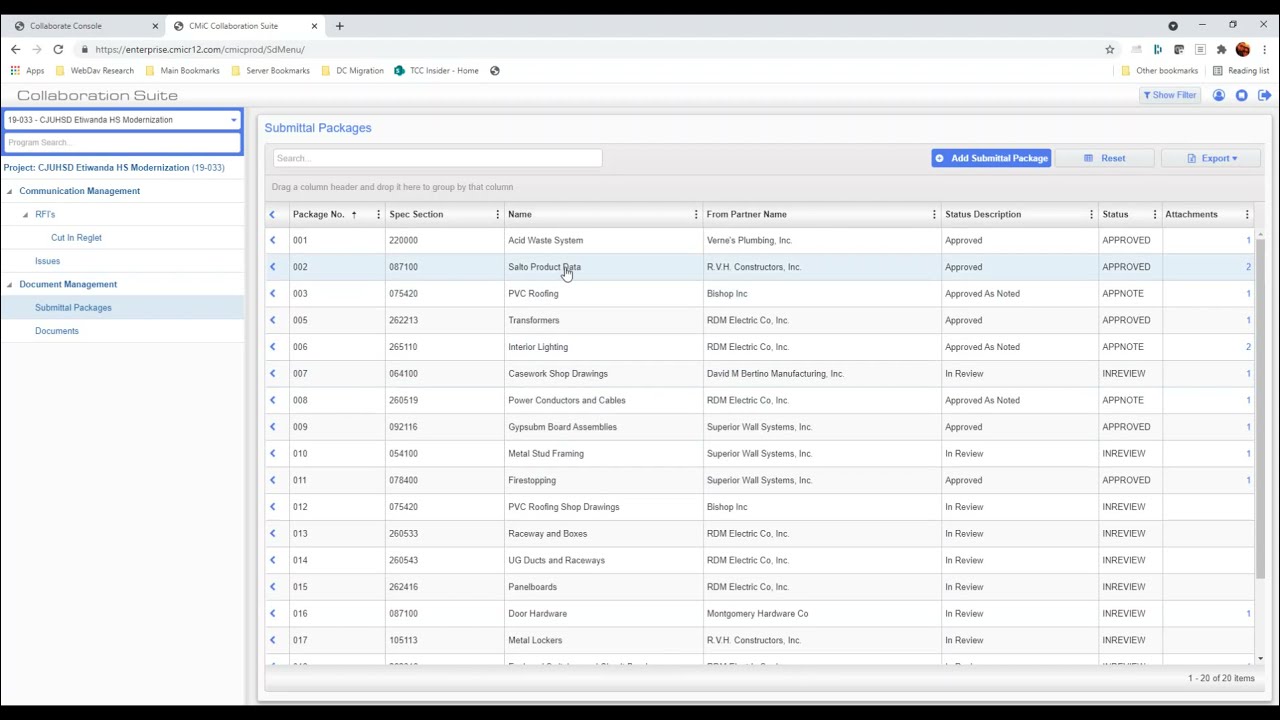The height and width of the screenshot is (720, 1280).
Task: Expand row actions for package 007
Action: 272,374
